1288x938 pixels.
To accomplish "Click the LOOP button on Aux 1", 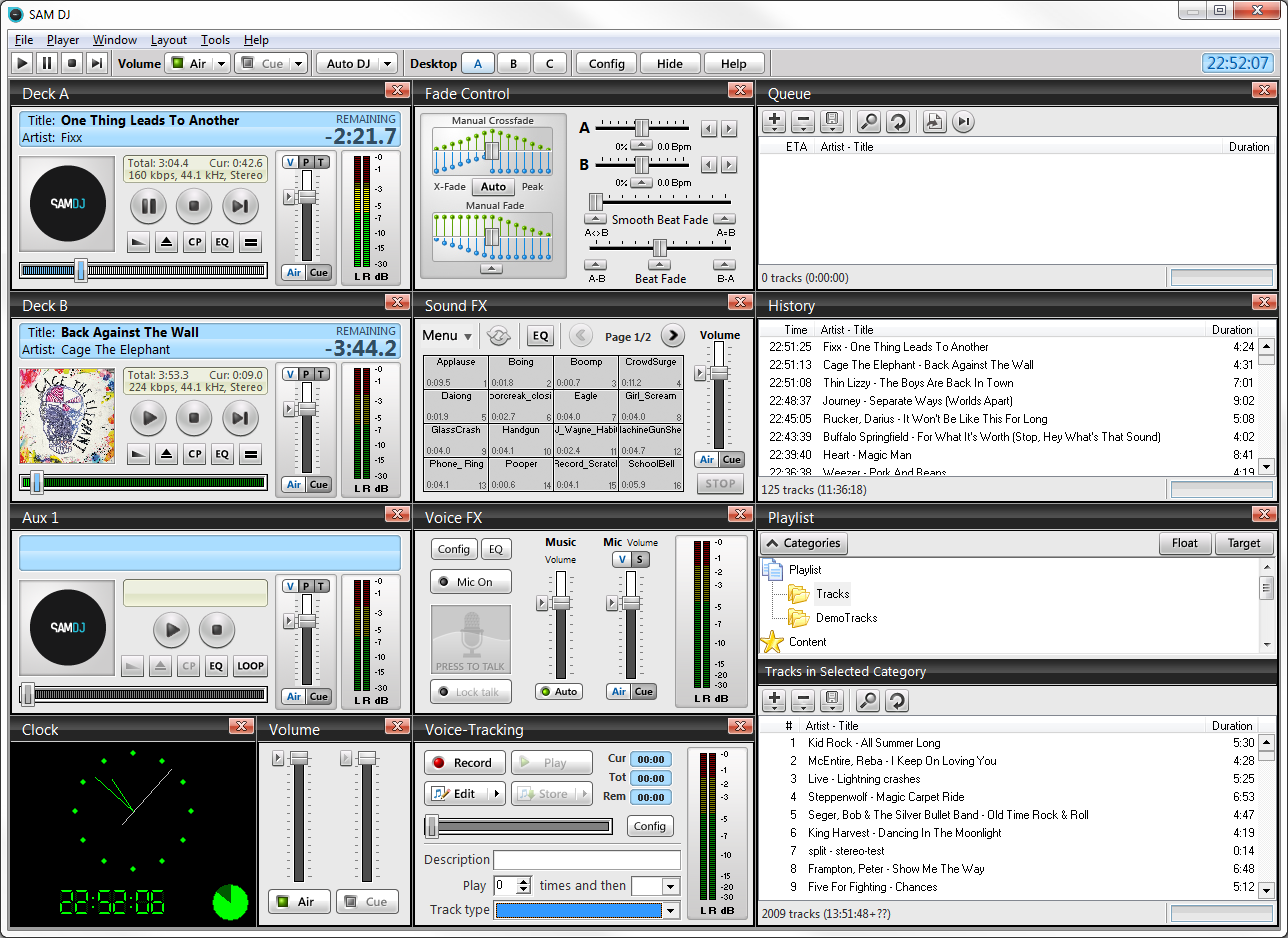I will pyautogui.click(x=250, y=666).
